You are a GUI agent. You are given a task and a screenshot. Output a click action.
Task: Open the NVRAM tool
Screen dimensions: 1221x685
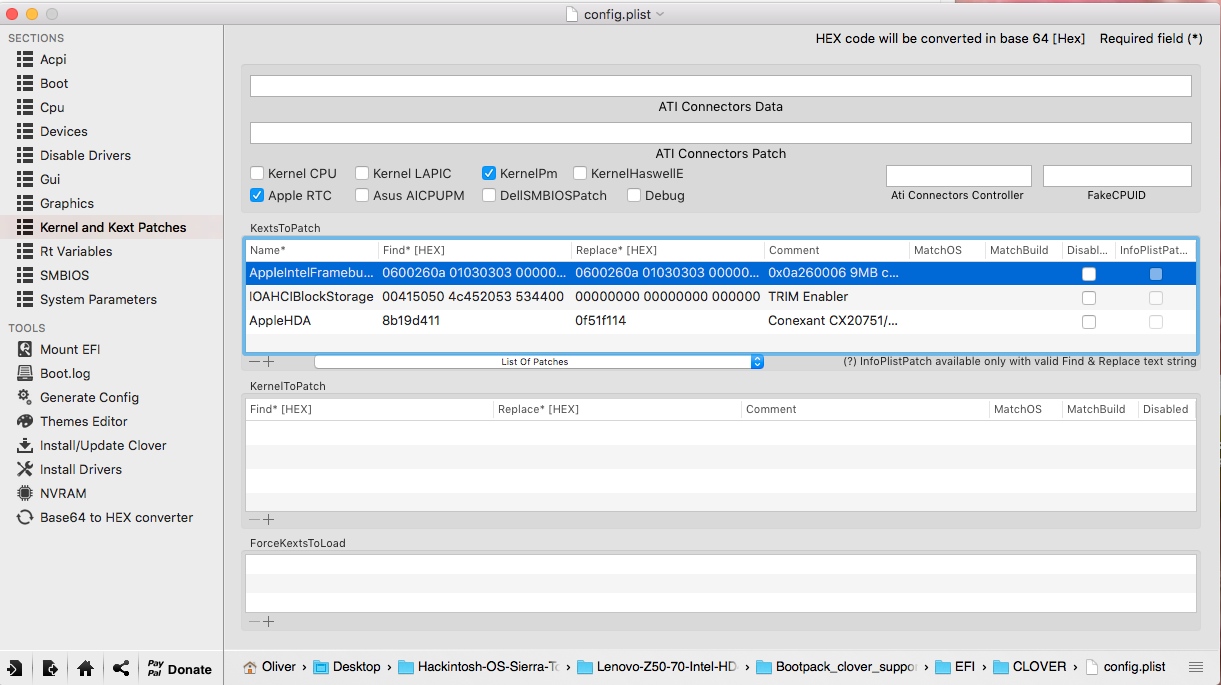tap(63, 493)
